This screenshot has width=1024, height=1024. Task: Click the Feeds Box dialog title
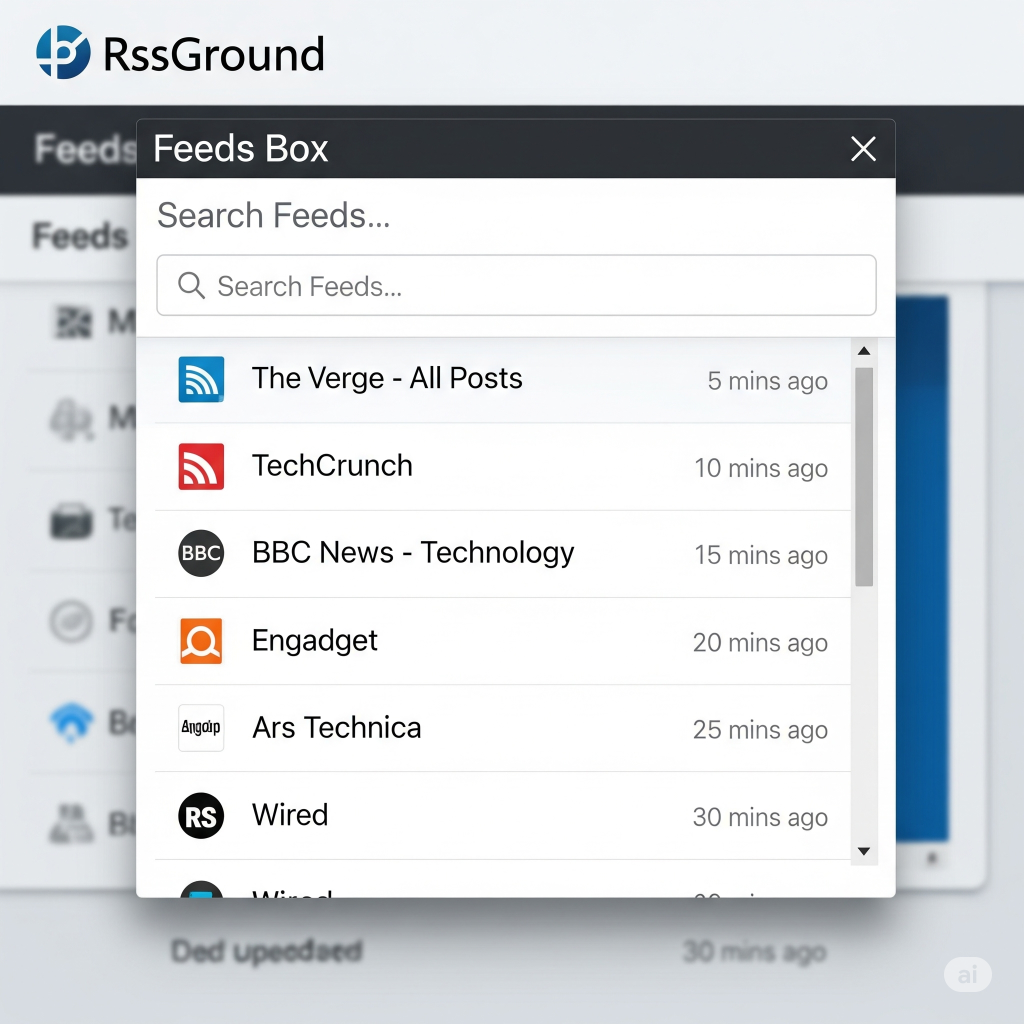pos(240,148)
